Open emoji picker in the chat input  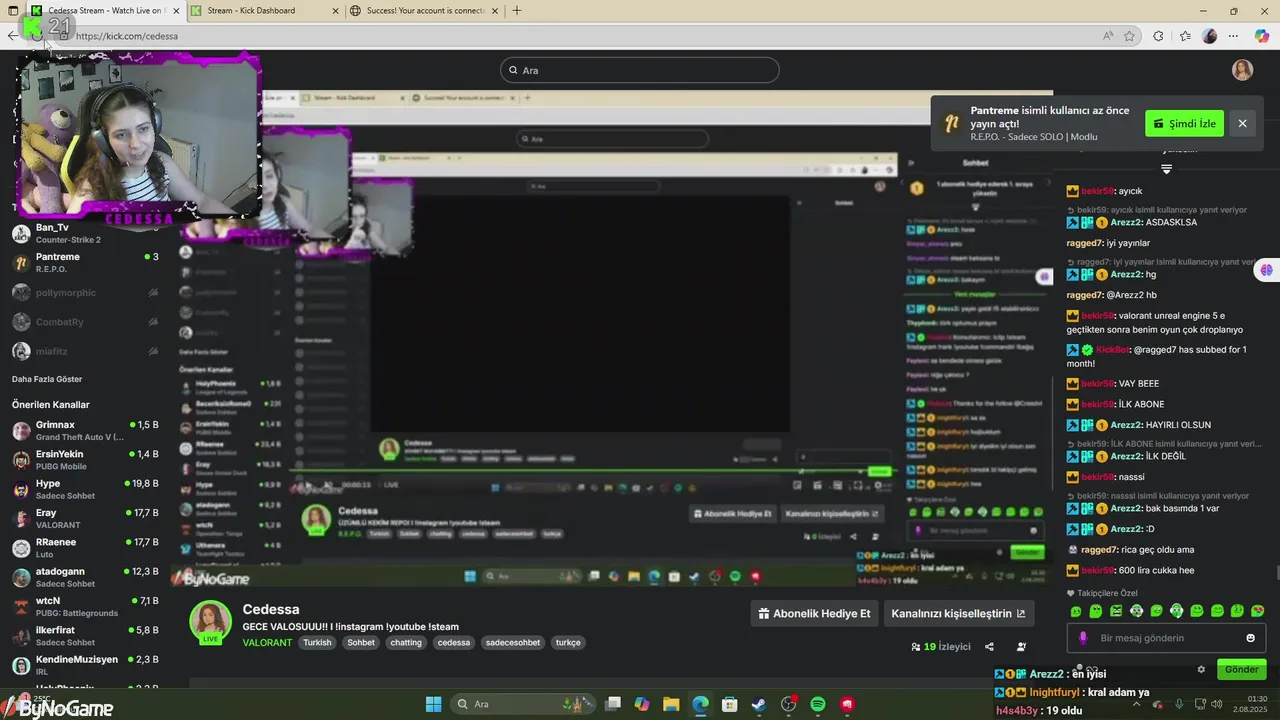click(x=1250, y=638)
